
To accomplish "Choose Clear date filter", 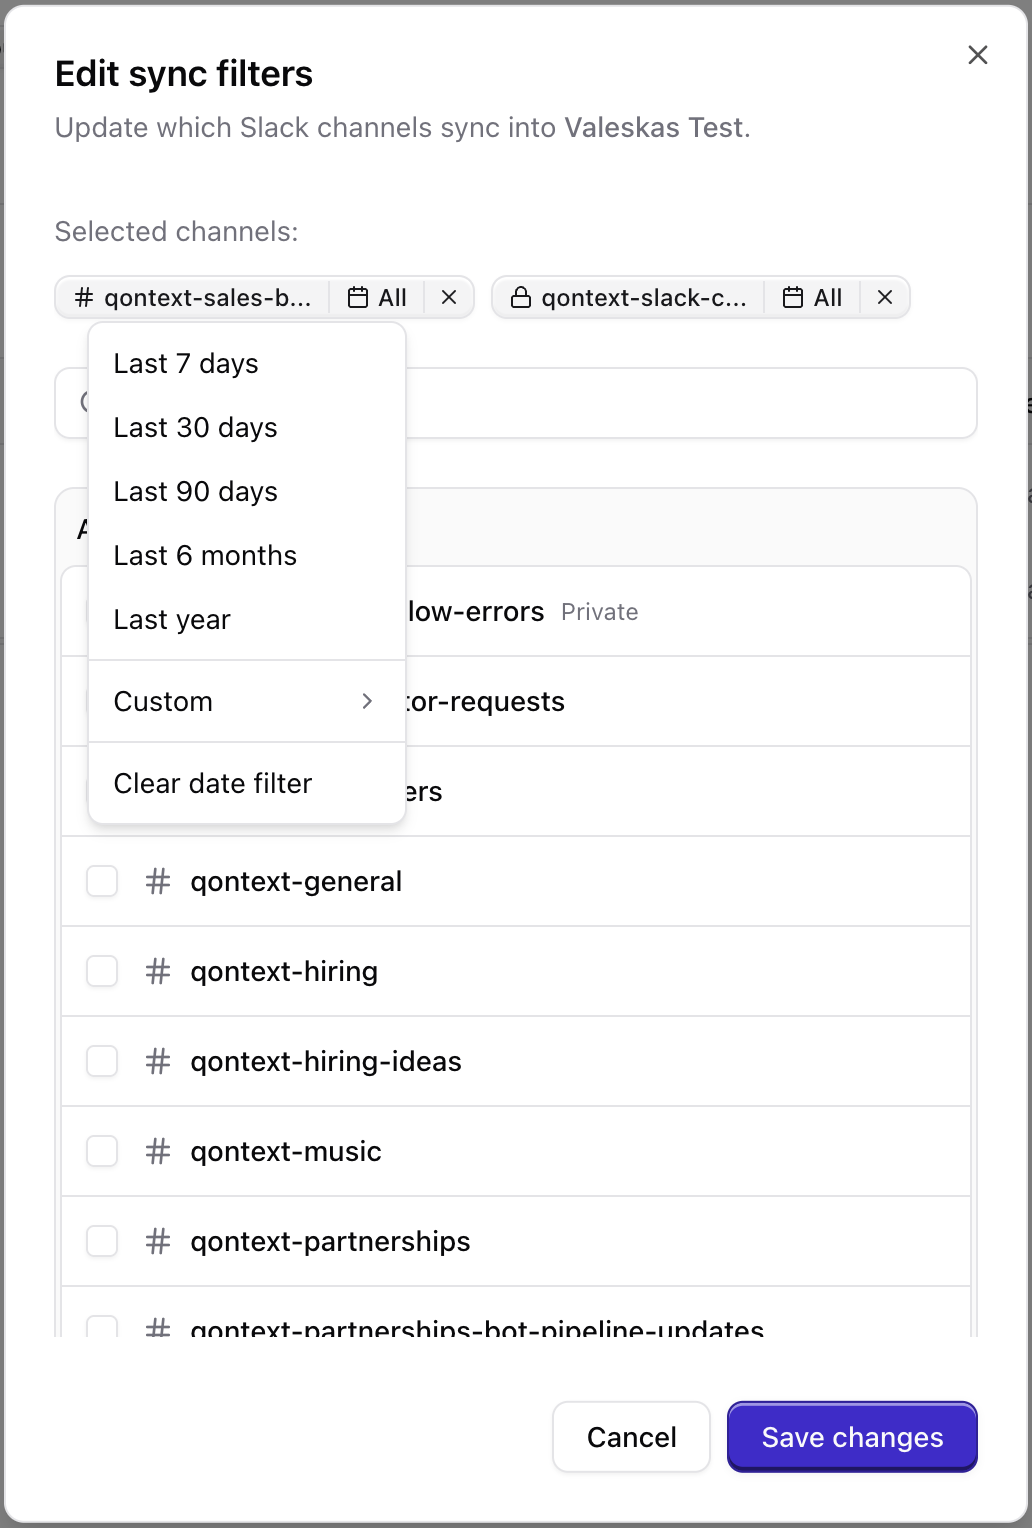I will click(212, 783).
